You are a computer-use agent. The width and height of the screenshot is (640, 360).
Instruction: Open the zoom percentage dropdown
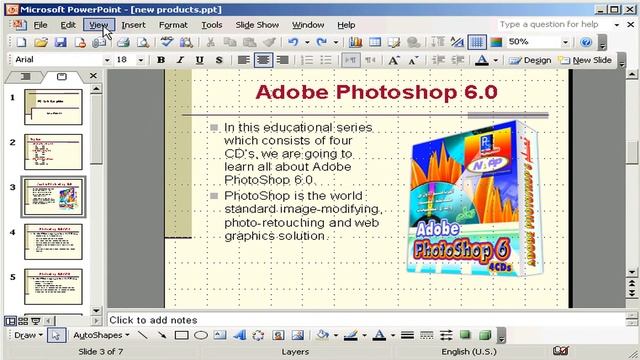(x=565, y=42)
